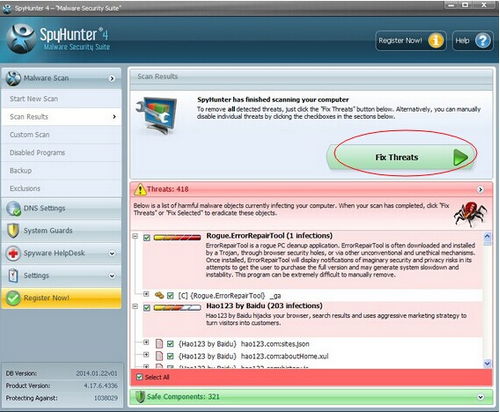The width and height of the screenshot is (500, 412).
Task: Click the yellow Register Now! sidebar button
Action: (x=61, y=298)
